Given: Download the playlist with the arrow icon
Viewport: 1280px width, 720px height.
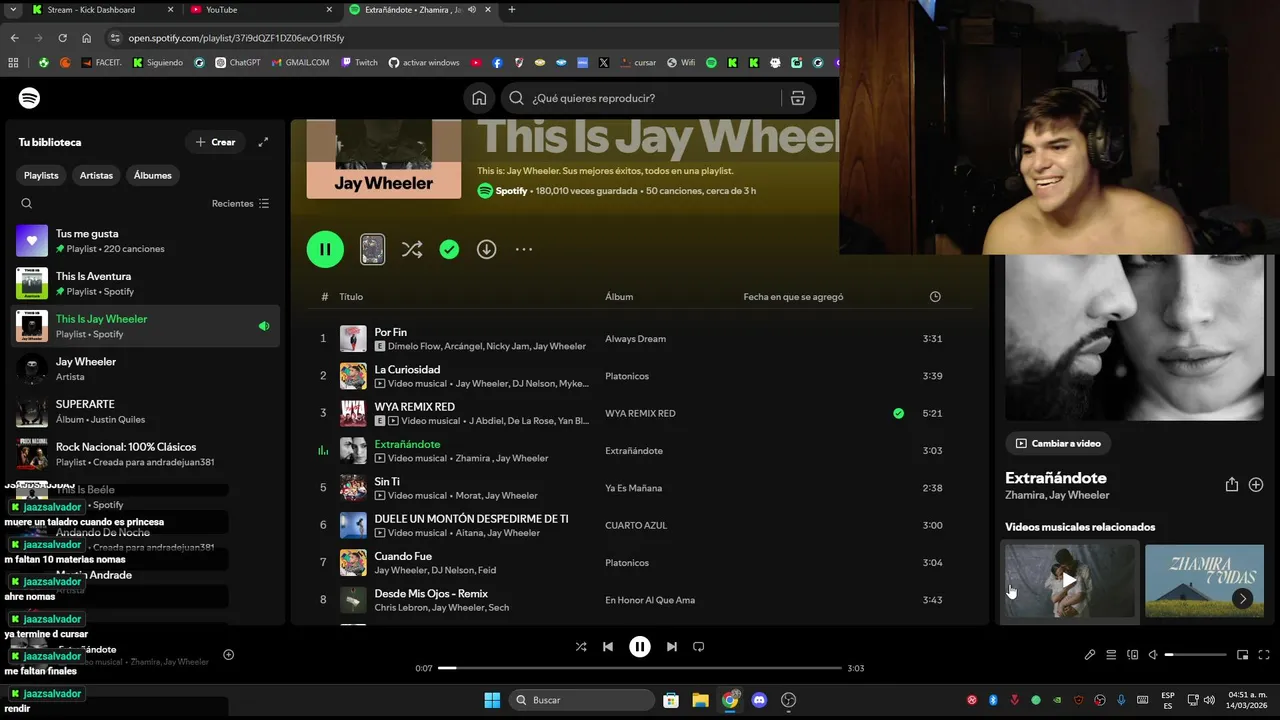Looking at the screenshot, I should [486, 249].
